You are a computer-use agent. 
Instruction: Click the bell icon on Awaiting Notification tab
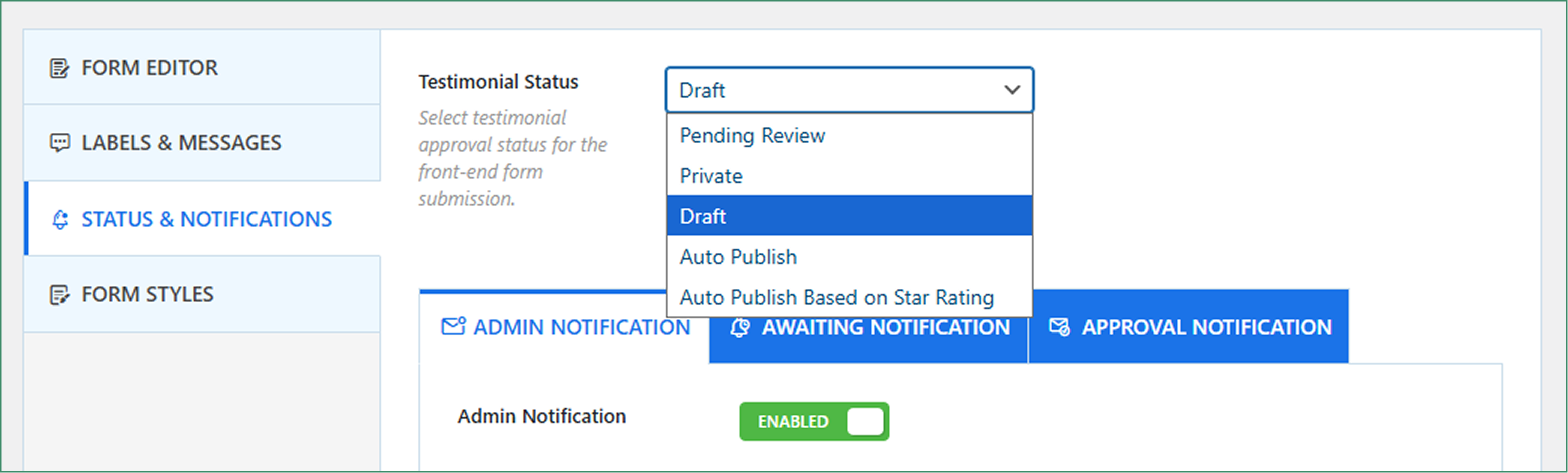(x=740, y=327)
